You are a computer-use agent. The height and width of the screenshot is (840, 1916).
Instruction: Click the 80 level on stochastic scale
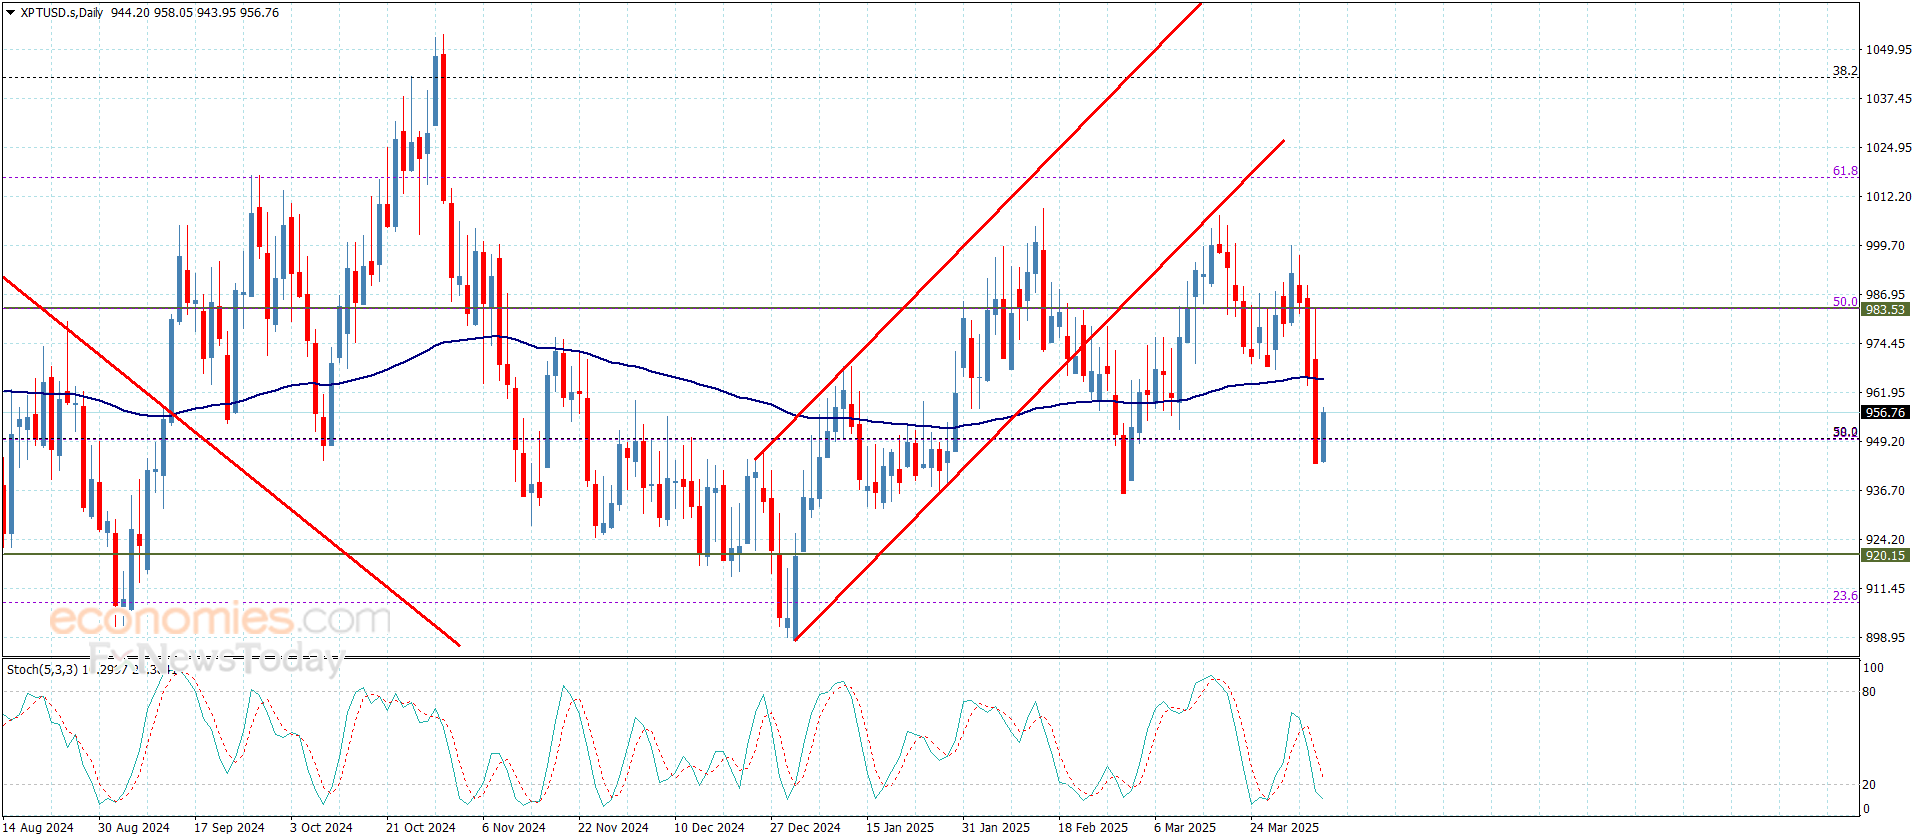1869,692
